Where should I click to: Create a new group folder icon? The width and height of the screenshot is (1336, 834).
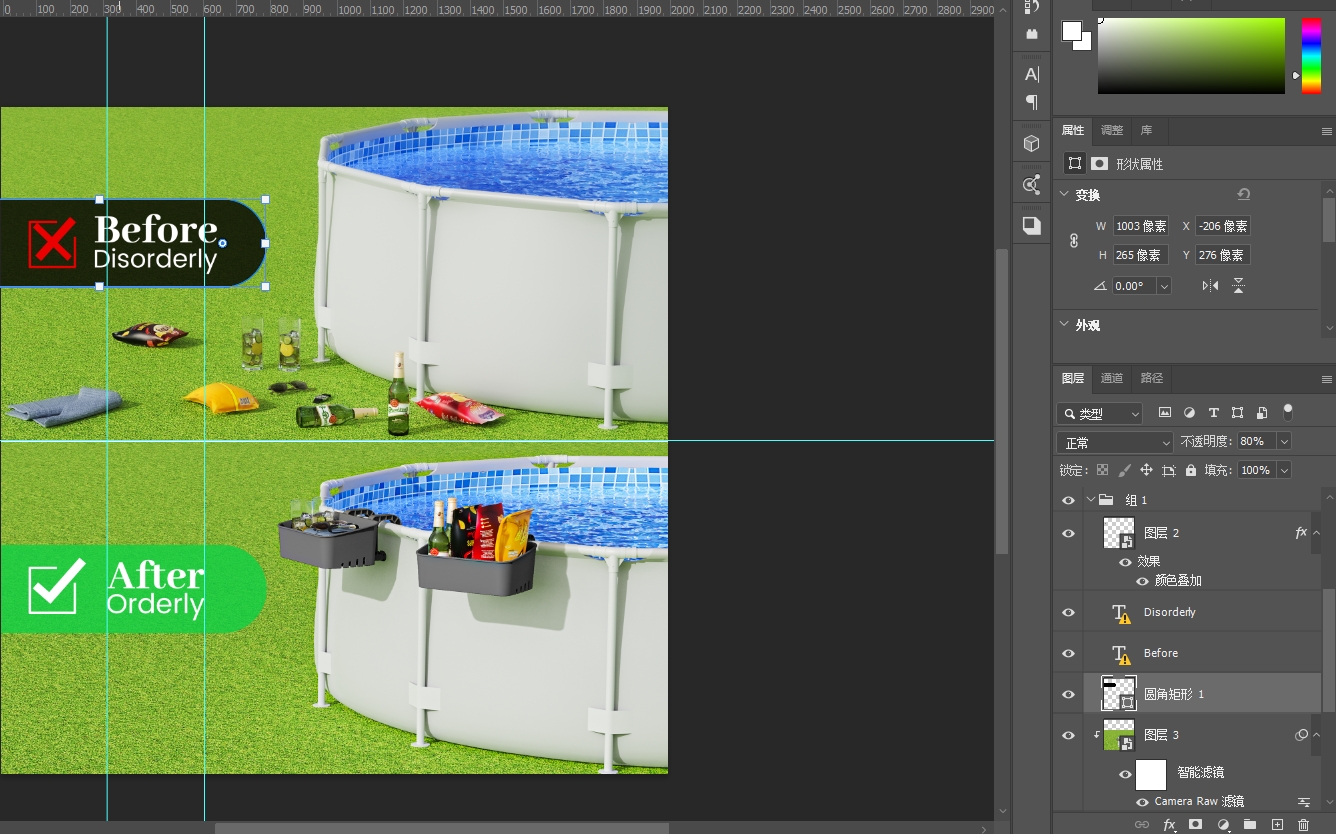(1250, 825)
